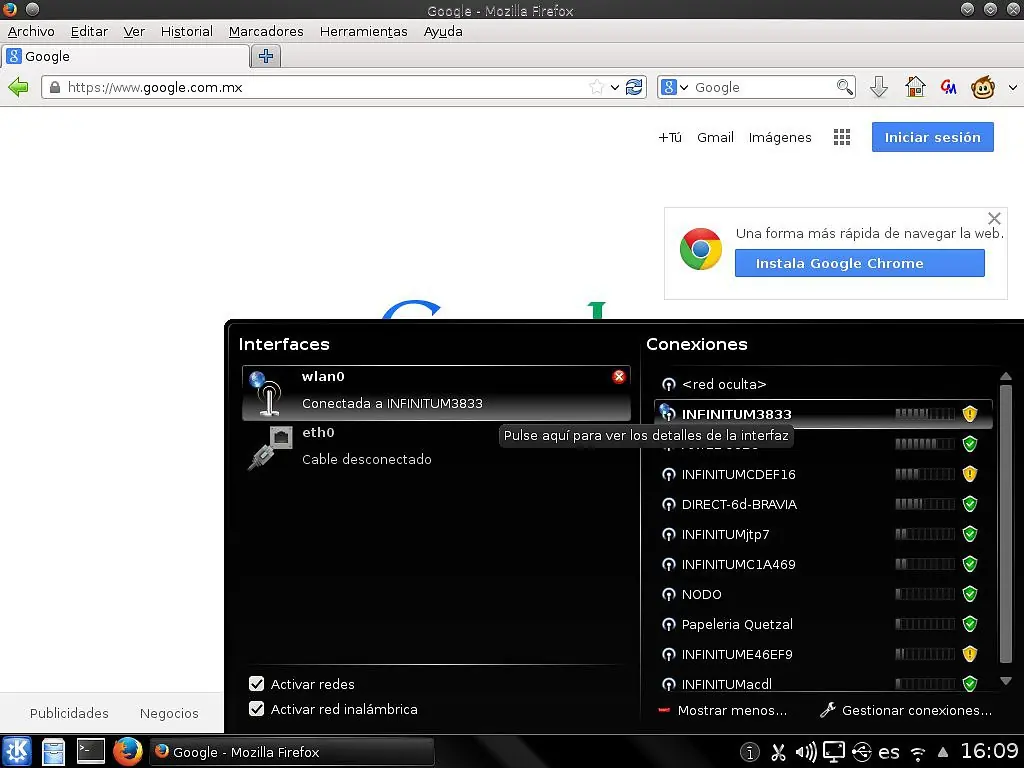
Task: Select the <red oculta> connection
Action: [x=823, y=384]
